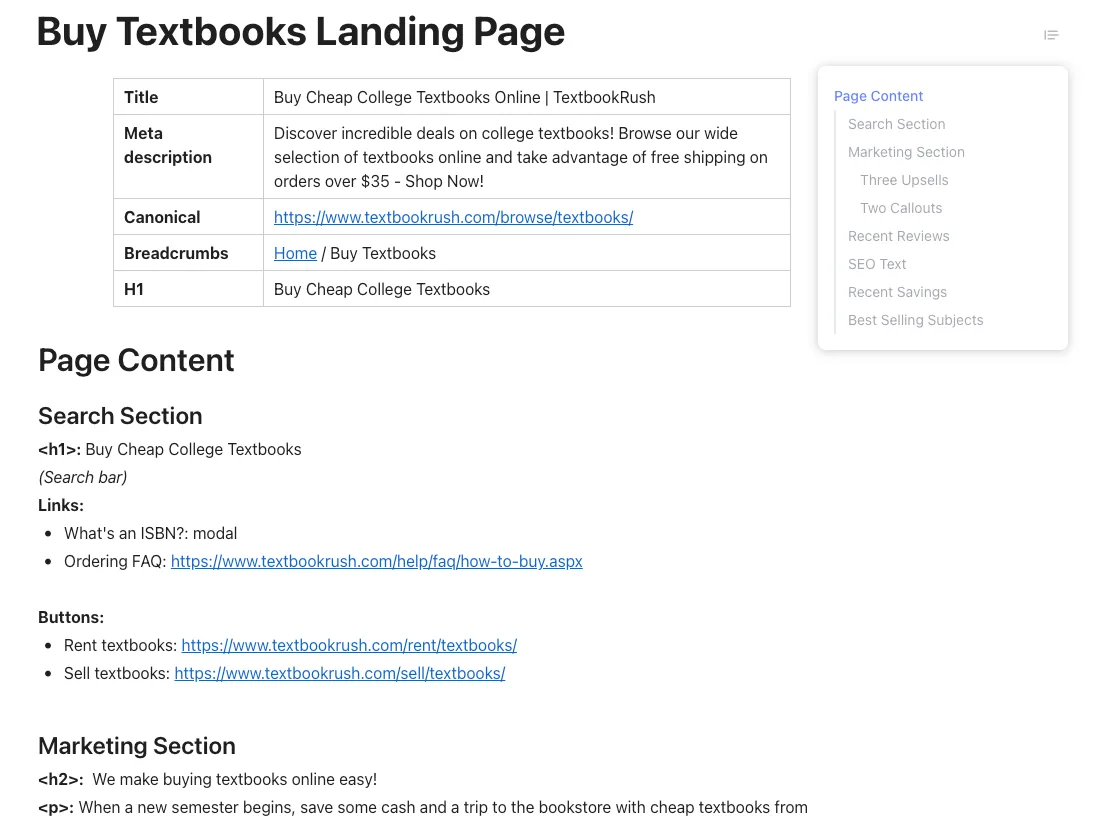Open Search Section in table of contents
1110x823 pixels.
[x=896, y=124]
